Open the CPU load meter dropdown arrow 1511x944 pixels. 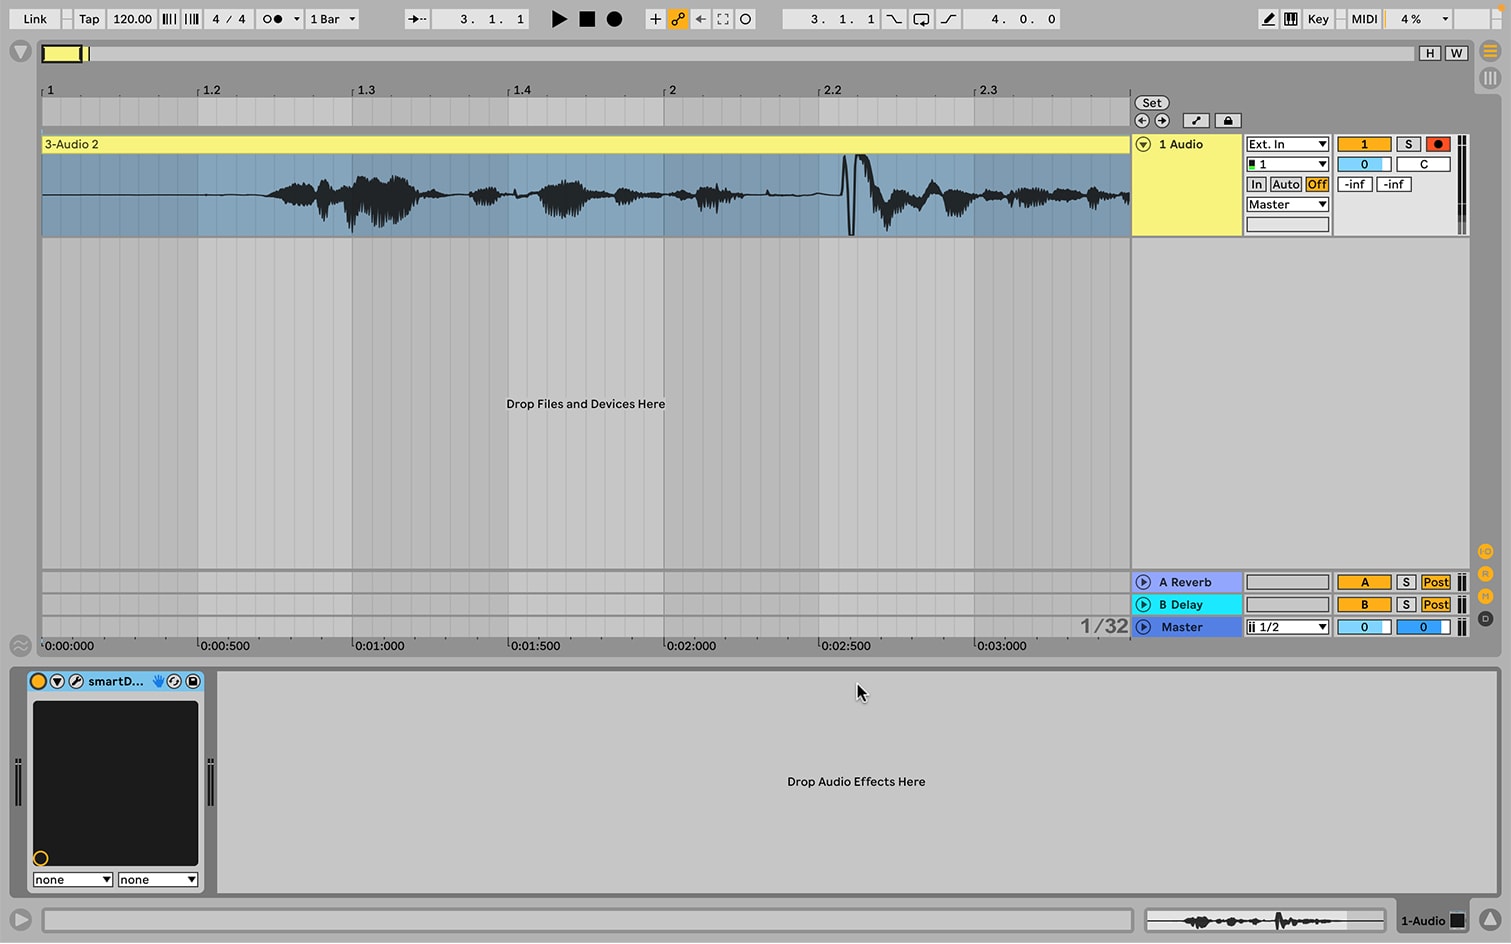tap(1444, 19)
